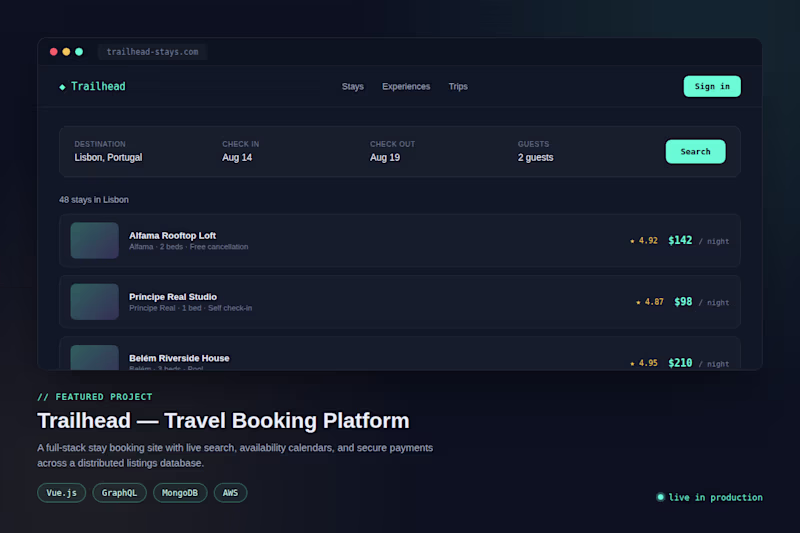Click the 4.92 rating value
The image size is (800, 533).
[648, 241]
